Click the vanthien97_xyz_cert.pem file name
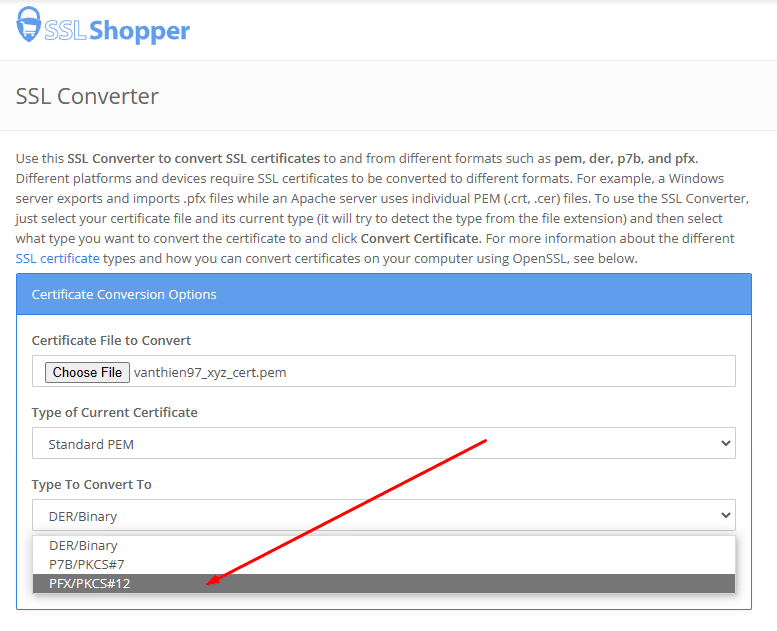The width and height of the screenshot is (777, 631). click(210, 373)
